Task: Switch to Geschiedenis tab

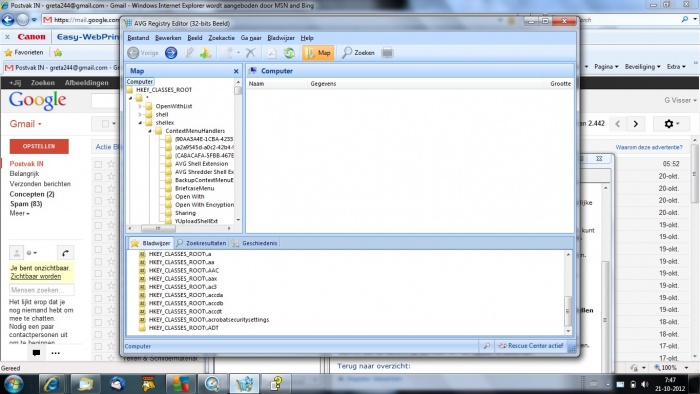Action: coord(255,243)
